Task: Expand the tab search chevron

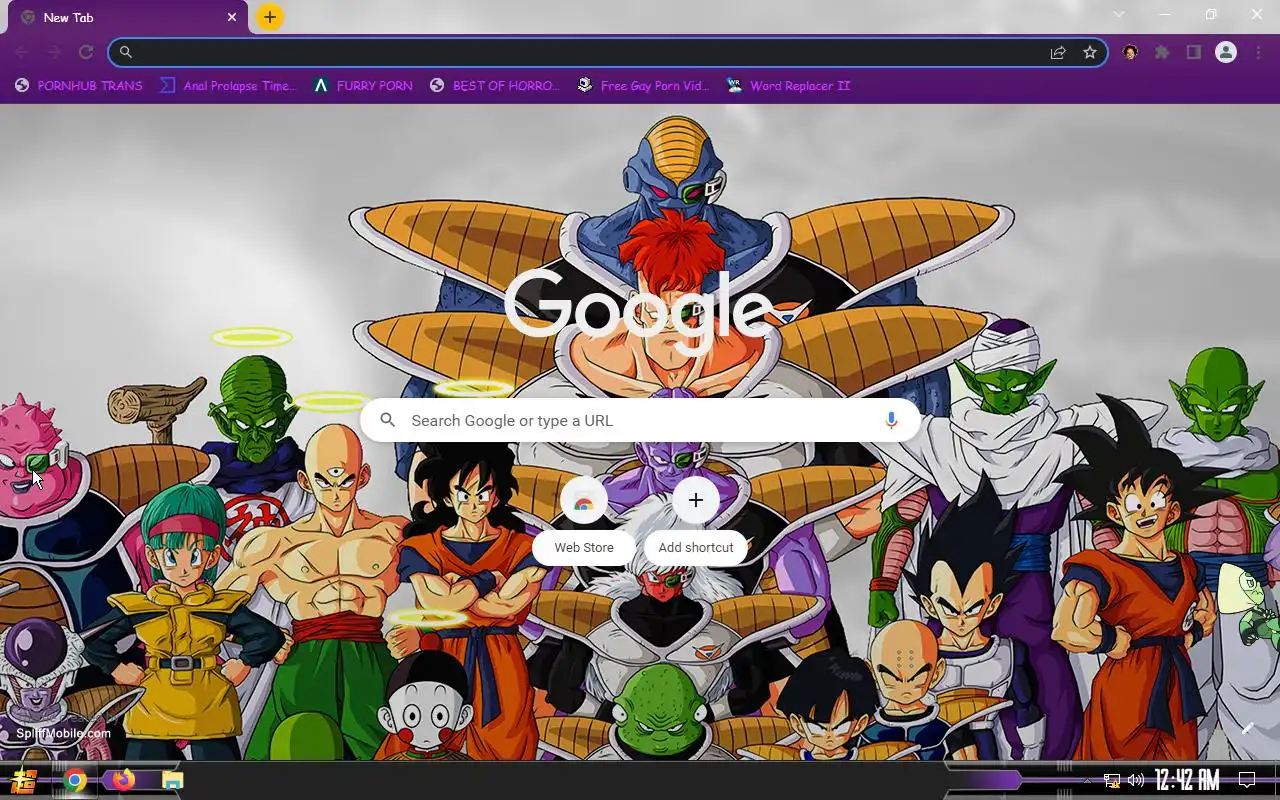Action: coord(1119,14)
